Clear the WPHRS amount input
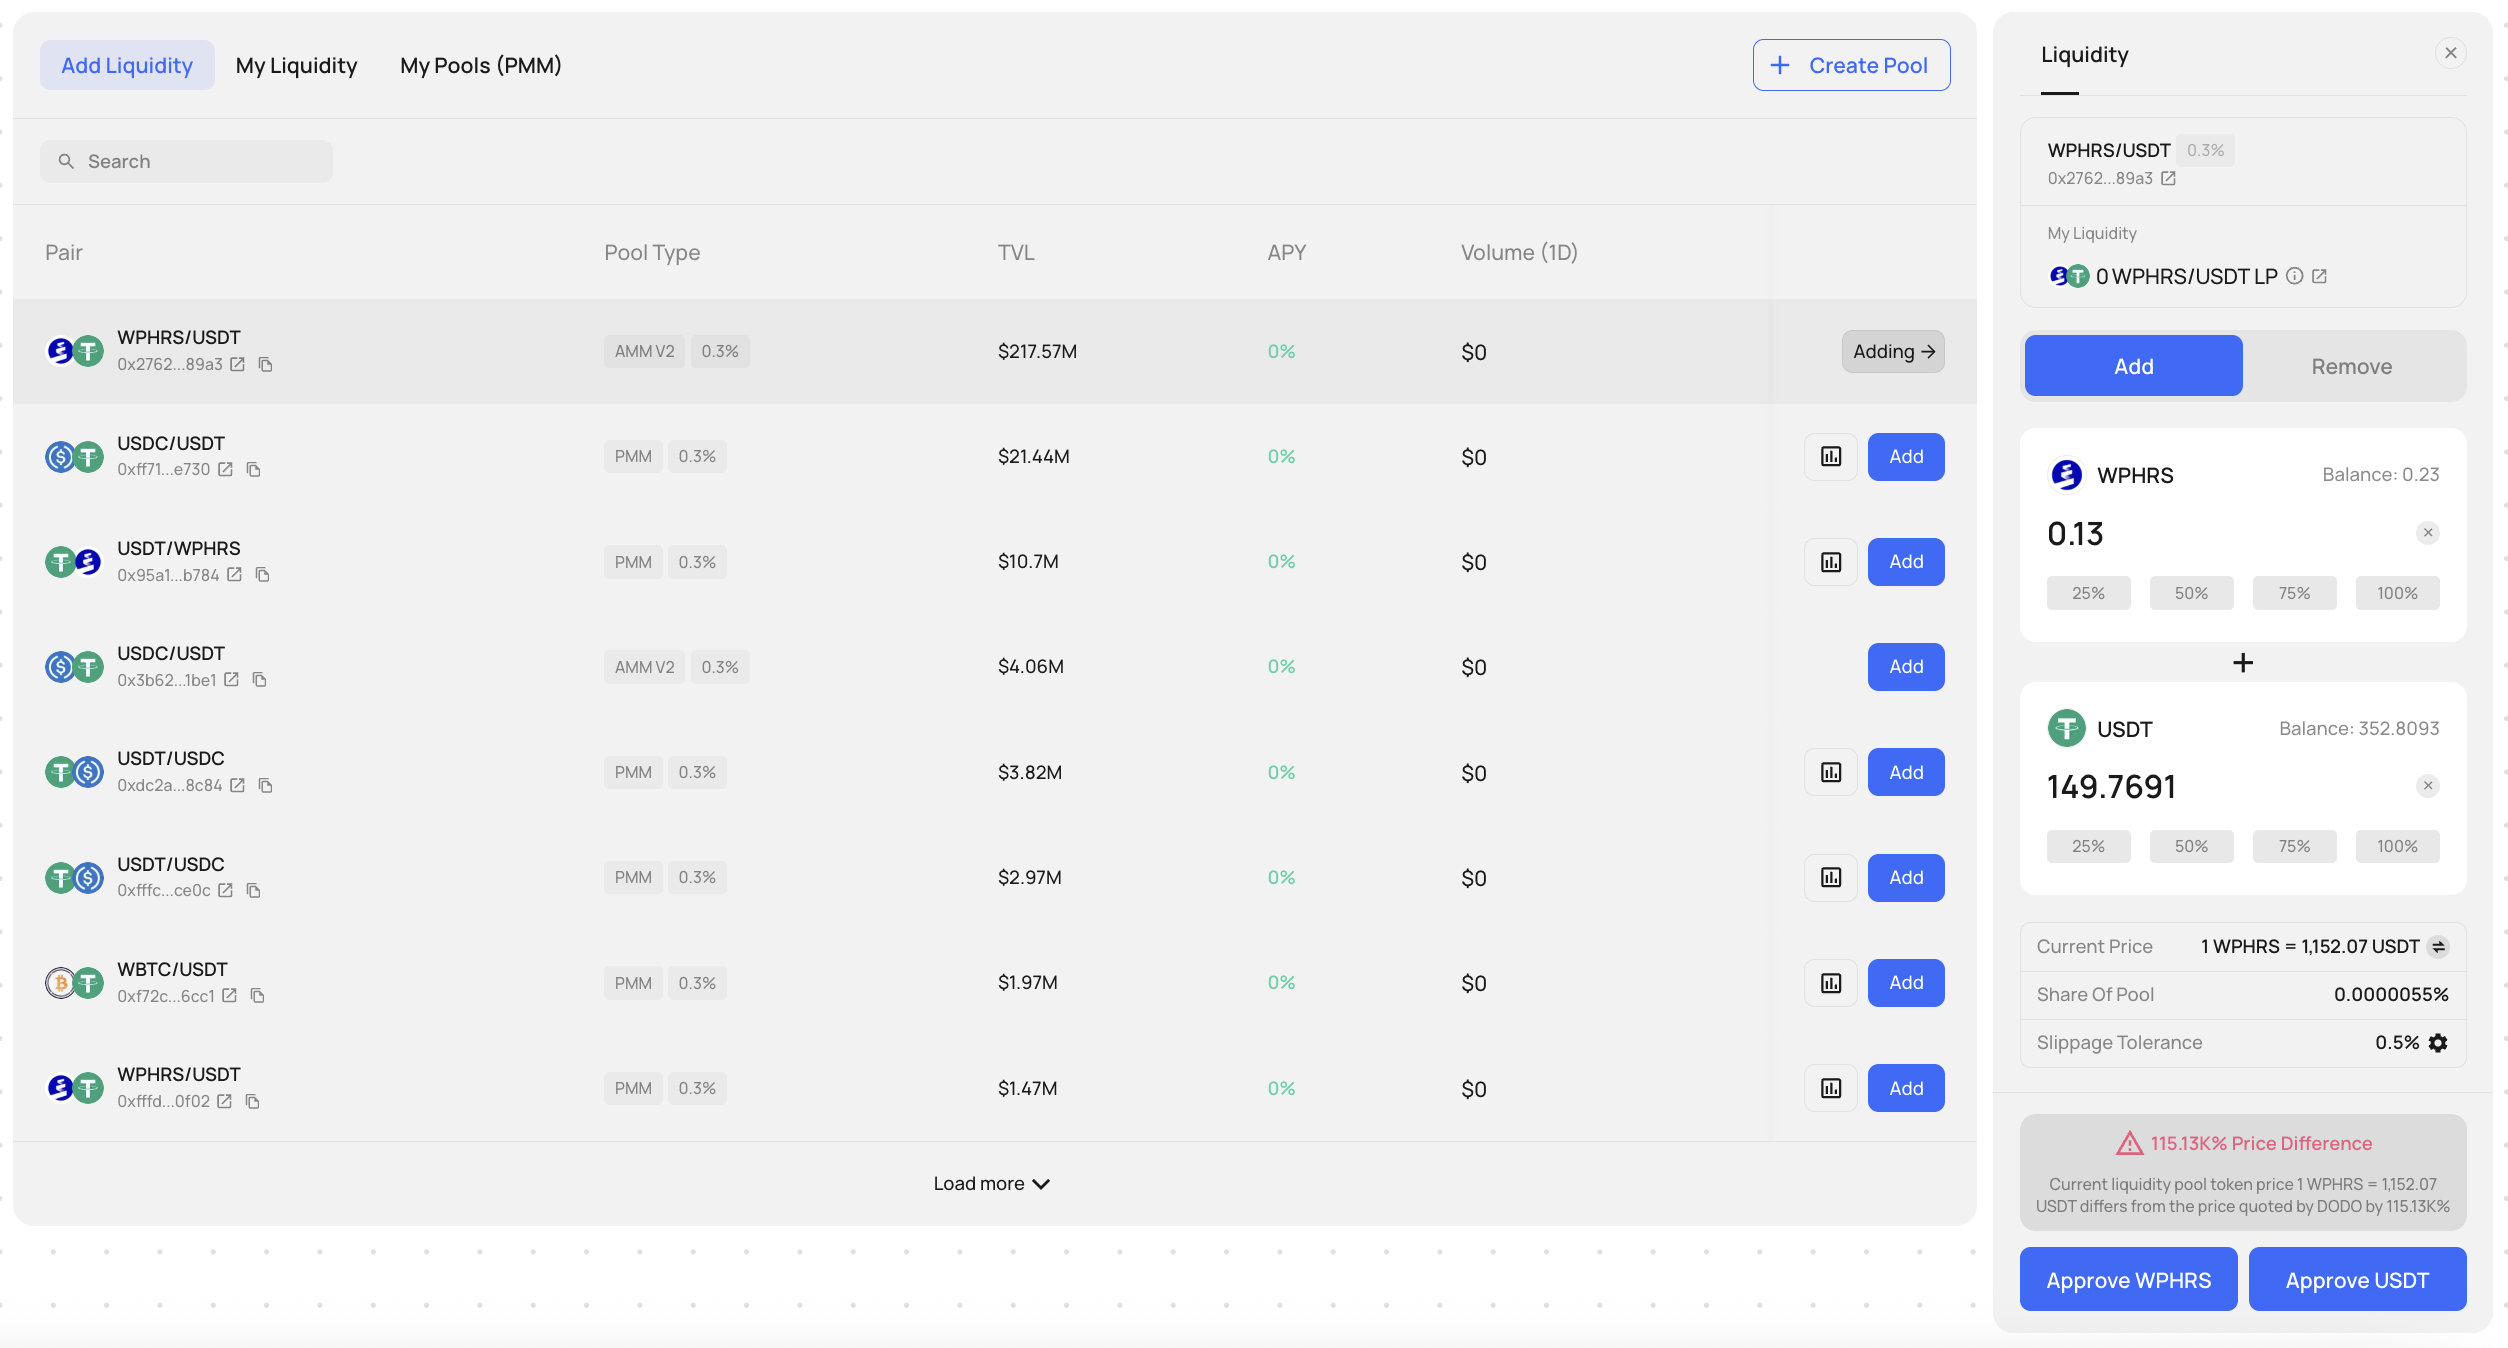The width and height of the screenshot is (2508, 1348). [2427, 533]
